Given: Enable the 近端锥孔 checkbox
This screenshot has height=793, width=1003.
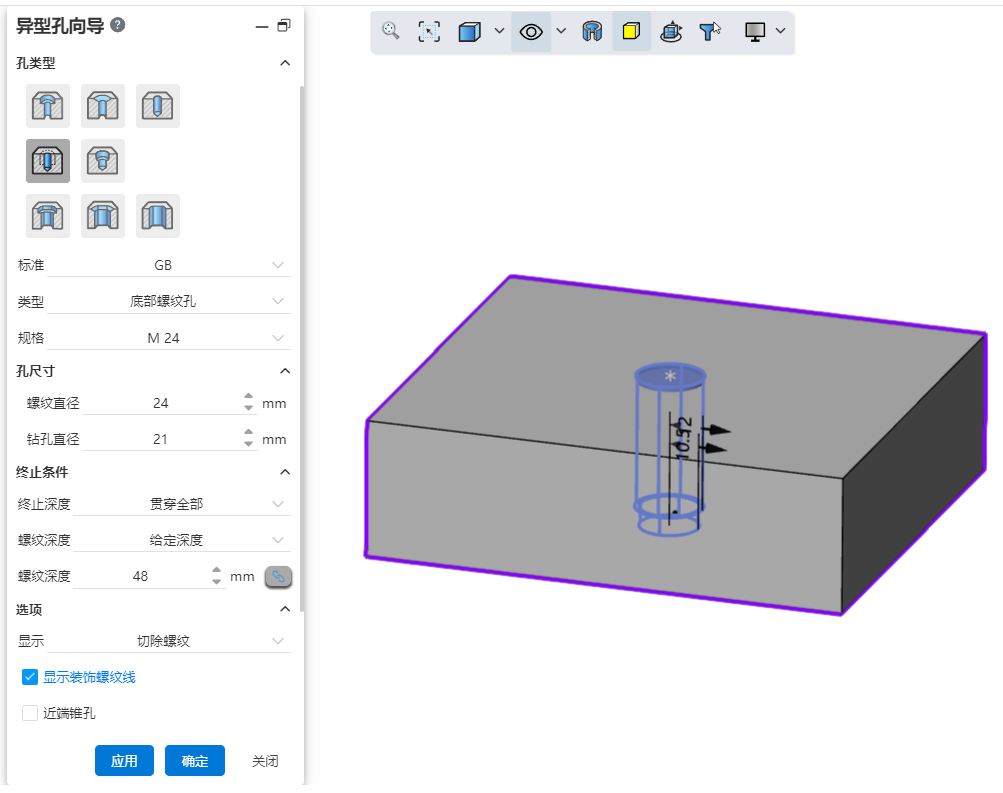Looking at the screenshot, I should tap(30, 713).
